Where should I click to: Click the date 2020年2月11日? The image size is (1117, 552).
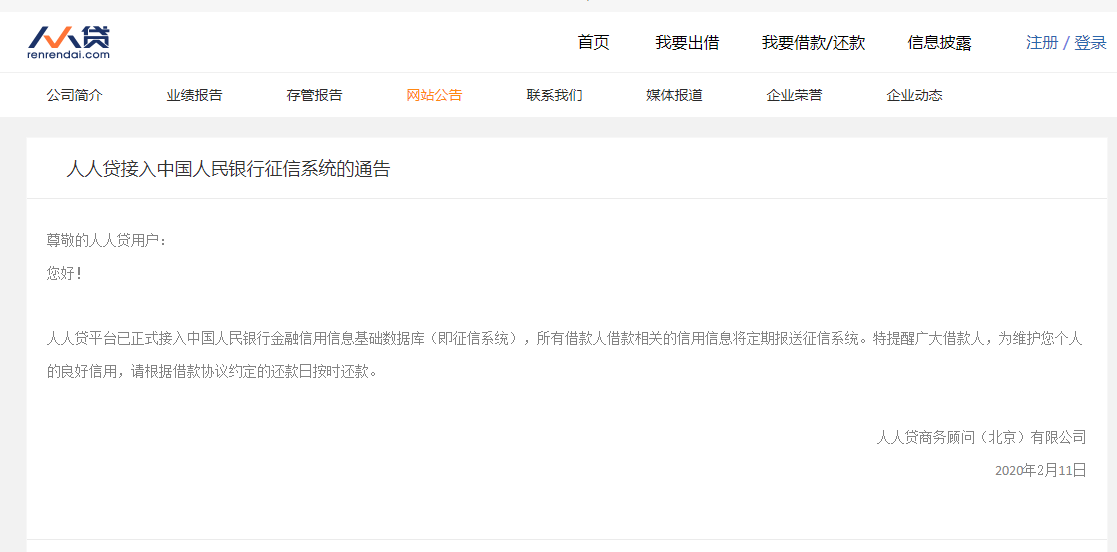1040,469
